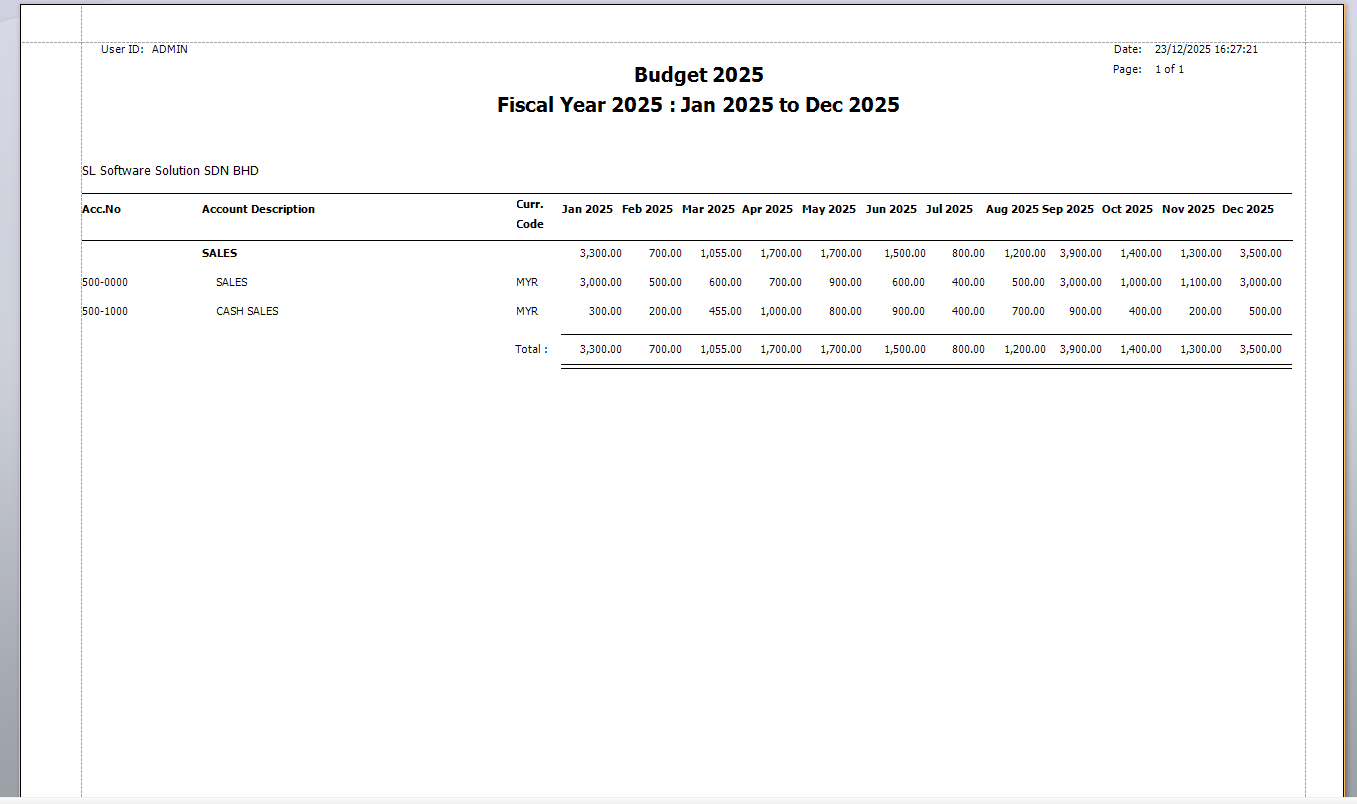
Task: Click the bold SALES group header row
Action: (x=219, y=253)
